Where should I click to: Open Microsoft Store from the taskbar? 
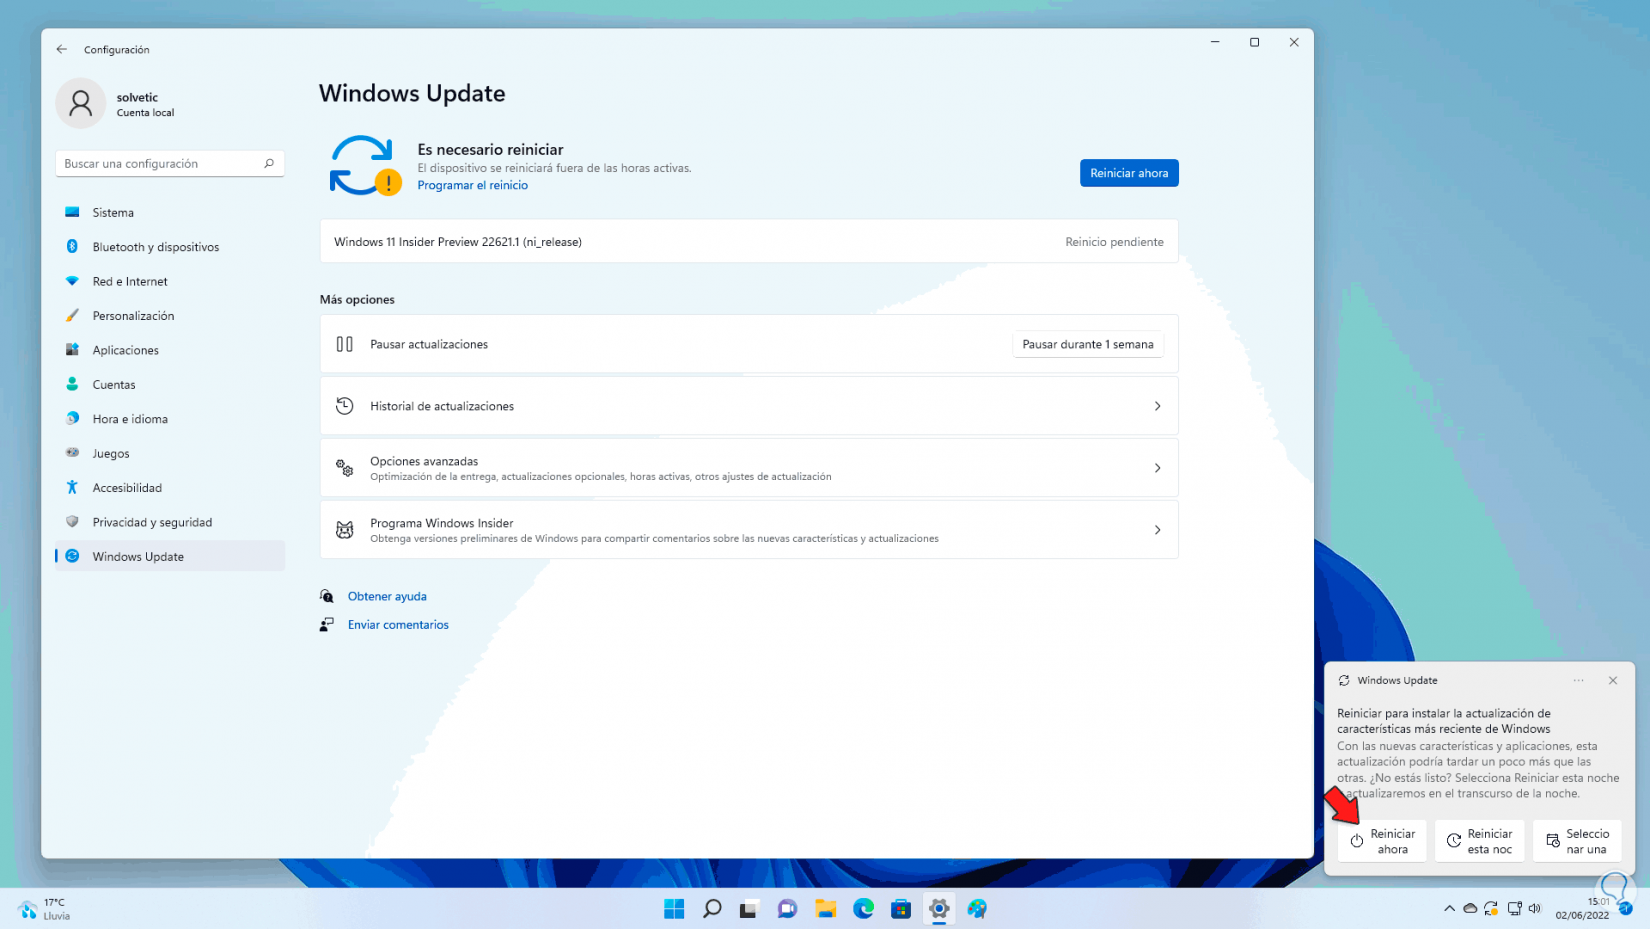(901, 909)
